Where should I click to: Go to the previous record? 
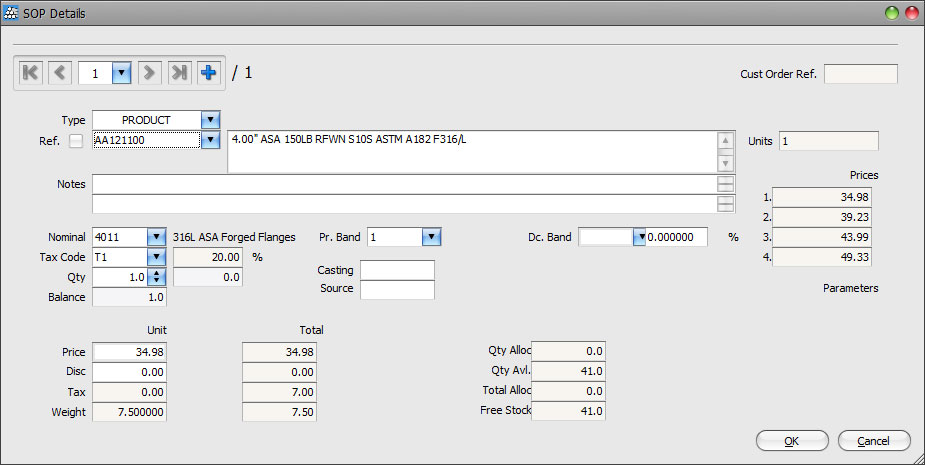pyautogui.click(x=61, y=73)
